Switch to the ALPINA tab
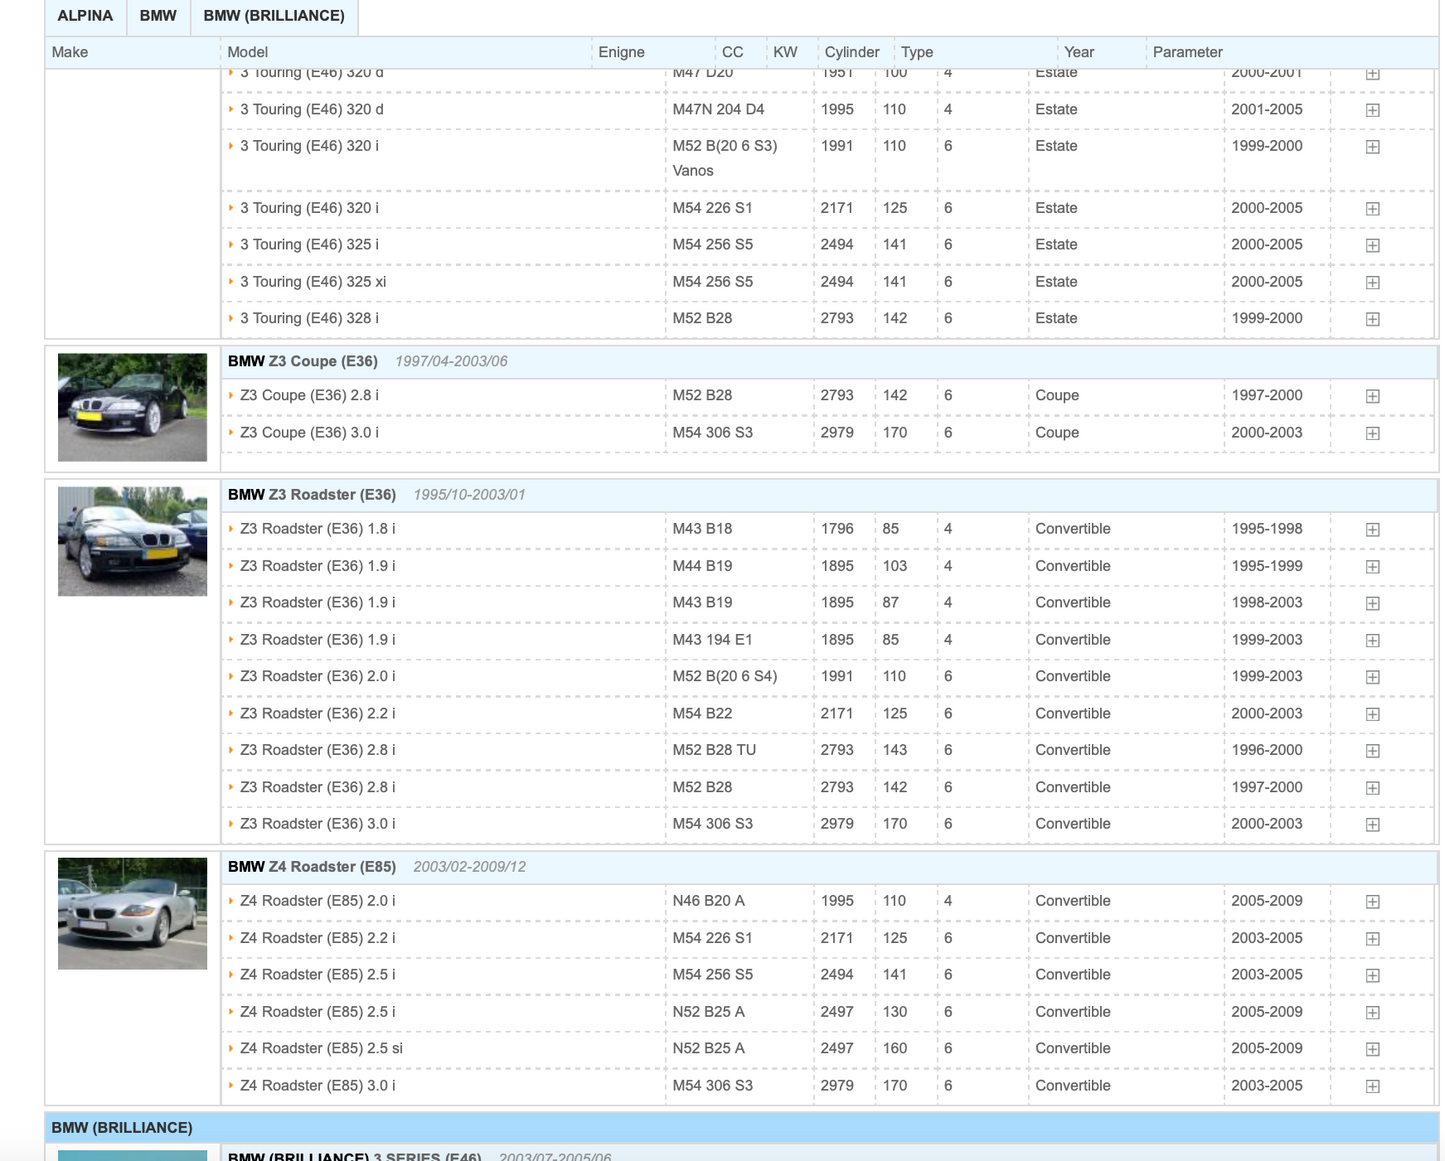Viewport: 1445px width, 1161px height. [85, 16]
